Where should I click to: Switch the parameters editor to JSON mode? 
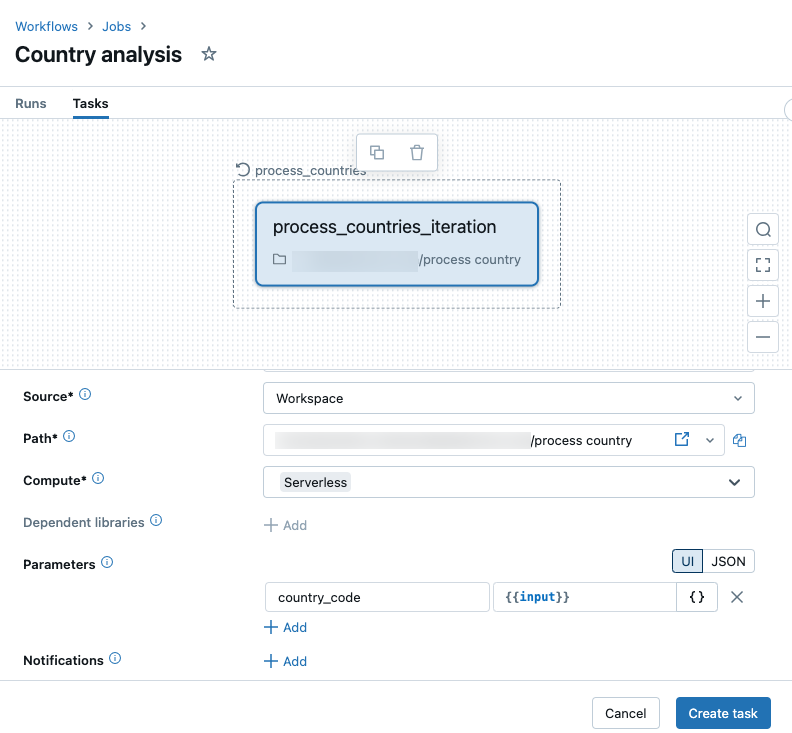tap(728, 561)
